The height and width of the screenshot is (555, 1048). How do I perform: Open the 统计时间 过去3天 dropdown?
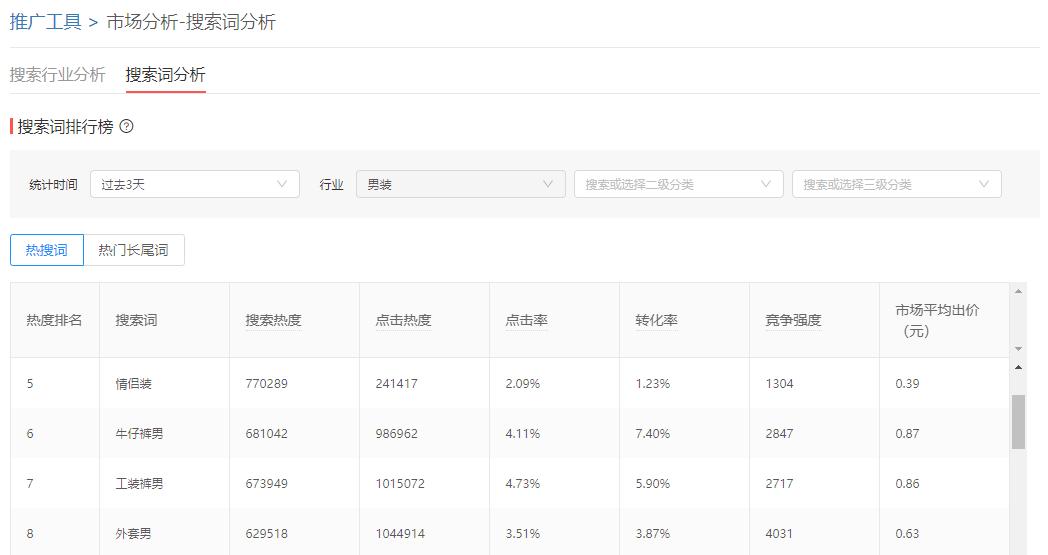194,184
